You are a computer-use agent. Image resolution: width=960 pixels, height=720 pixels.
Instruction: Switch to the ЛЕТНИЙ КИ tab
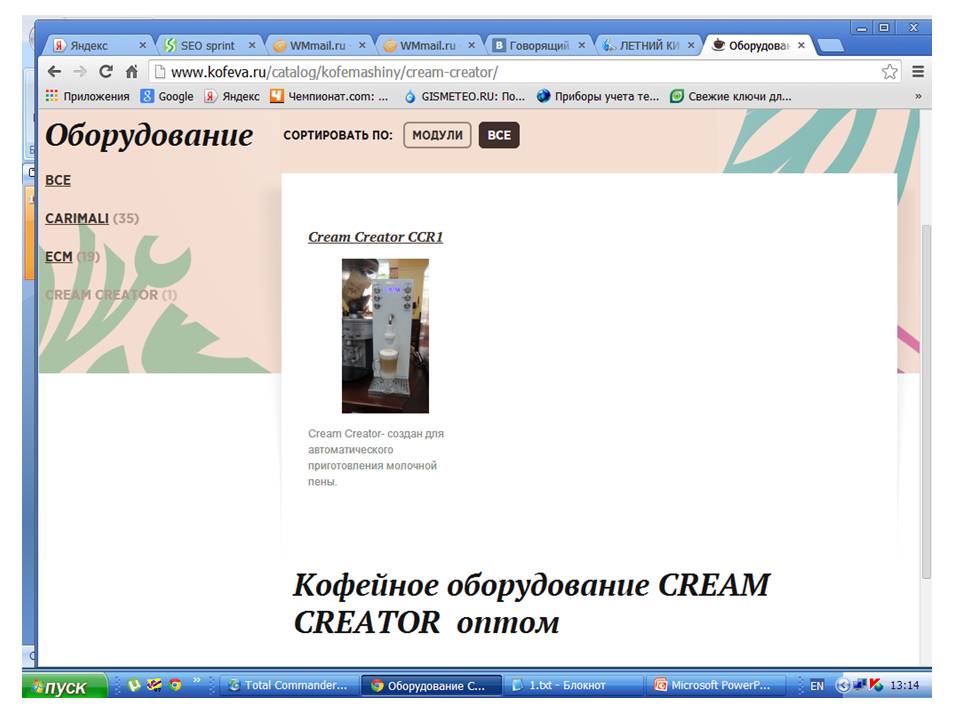(649, 45)
